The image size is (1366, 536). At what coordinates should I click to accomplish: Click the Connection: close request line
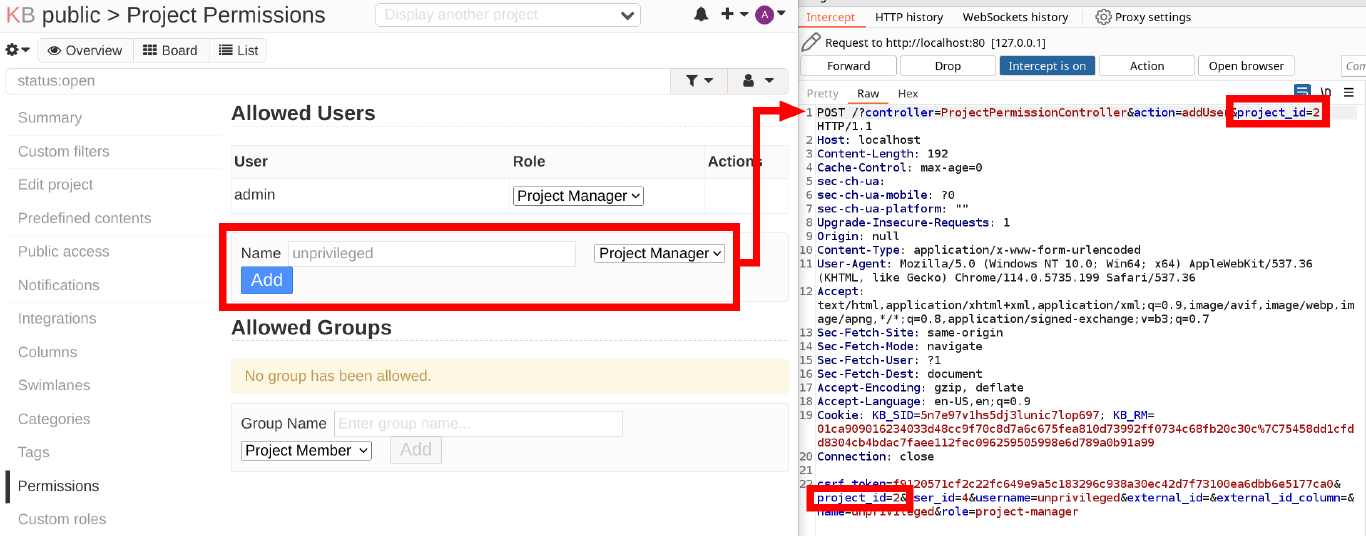[875, 457]
